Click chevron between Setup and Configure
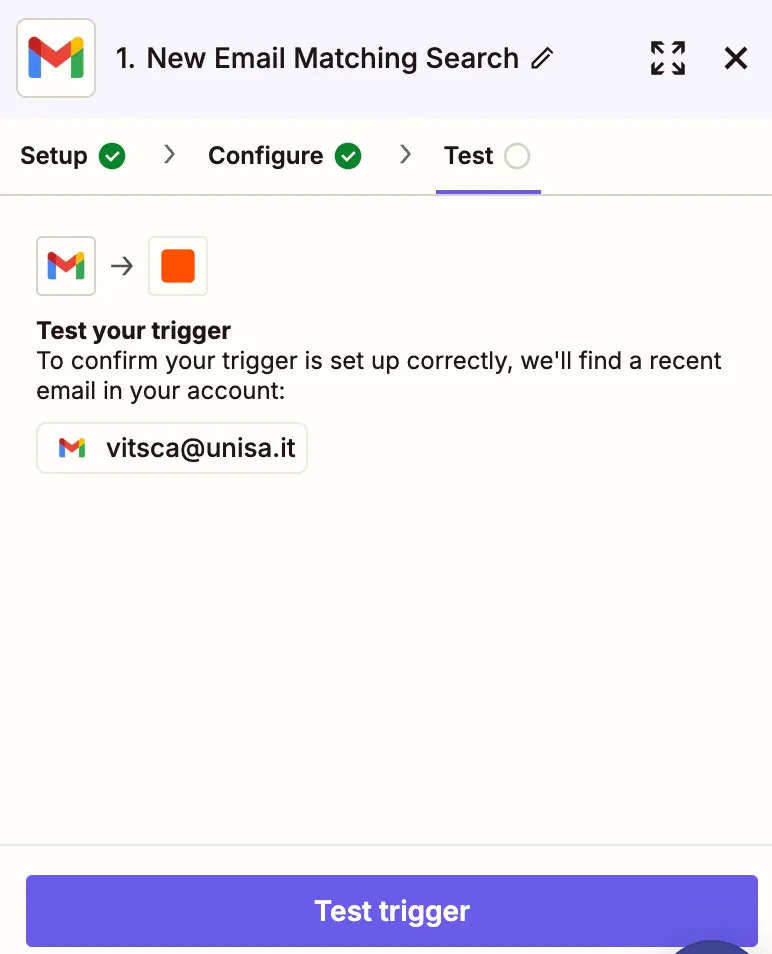Image resolution: width=772 pixels, height=954 pixels. point(170,155)
